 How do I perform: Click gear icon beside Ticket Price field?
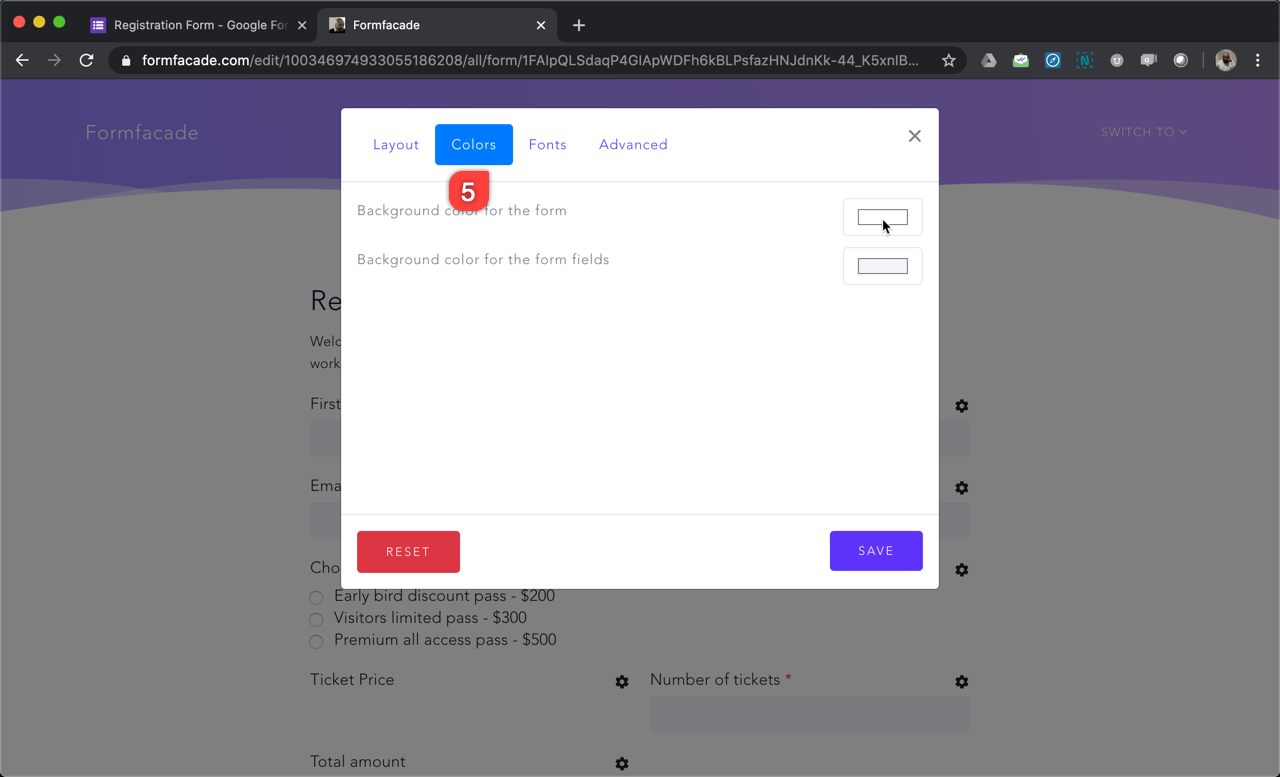(622, 682)
